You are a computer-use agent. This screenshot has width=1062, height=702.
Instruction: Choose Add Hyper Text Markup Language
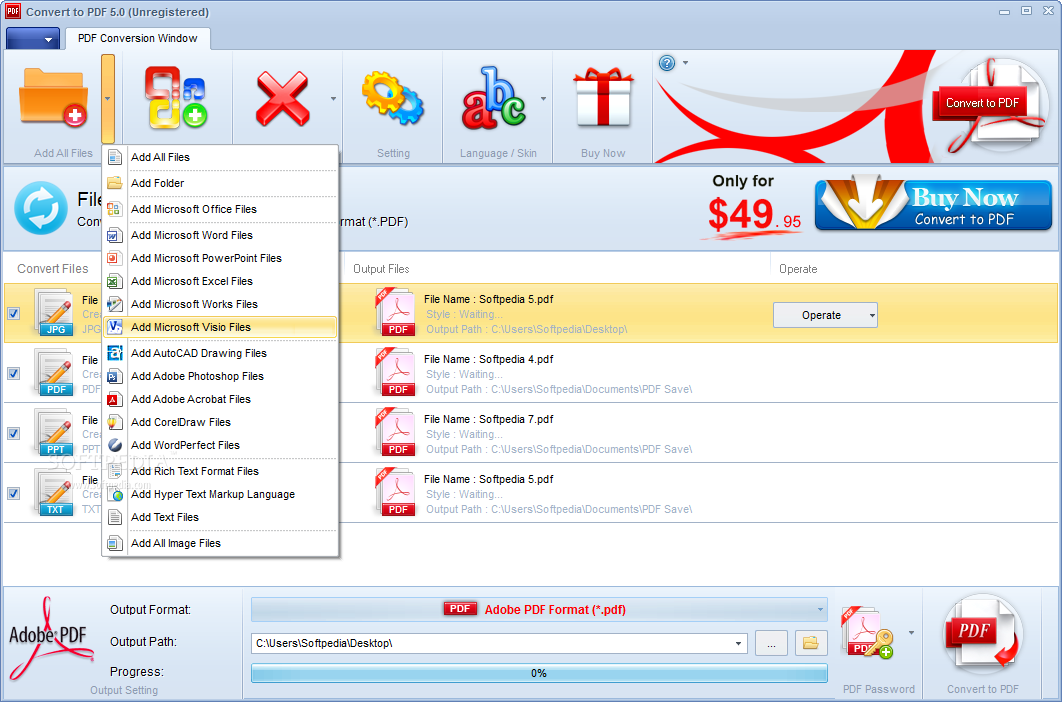pyautogui.click(x=220, y=494)
